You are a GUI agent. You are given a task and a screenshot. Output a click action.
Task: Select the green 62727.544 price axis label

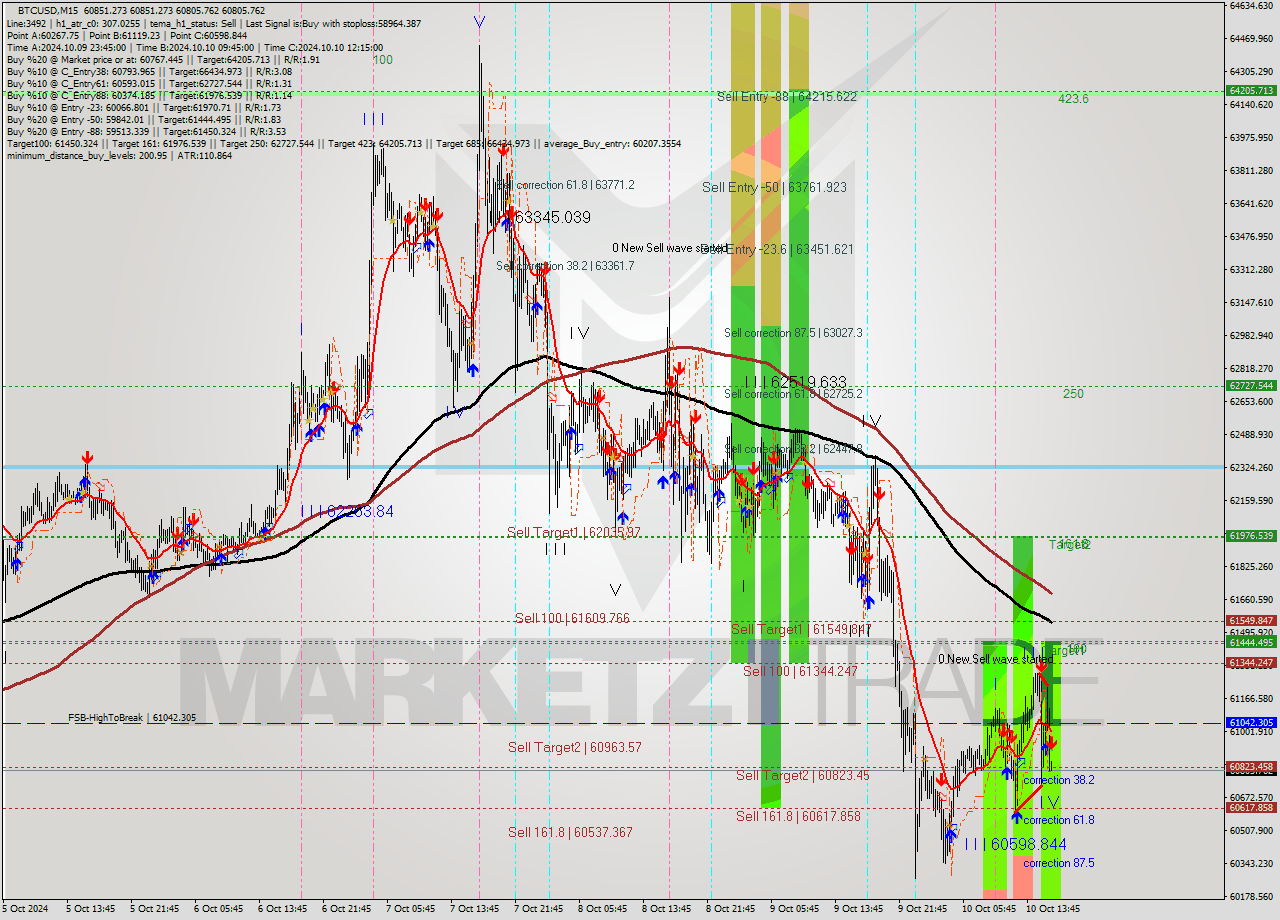(x=1251, y=386)
